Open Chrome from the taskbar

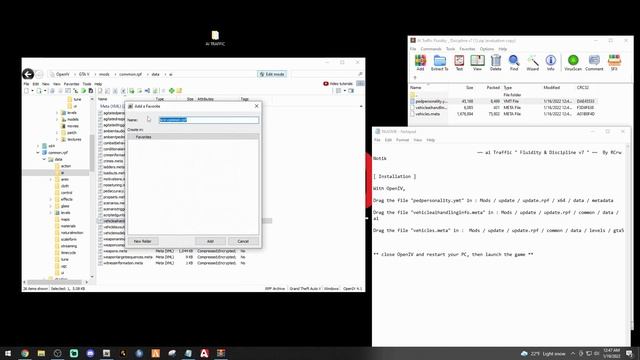coord(24,353)
